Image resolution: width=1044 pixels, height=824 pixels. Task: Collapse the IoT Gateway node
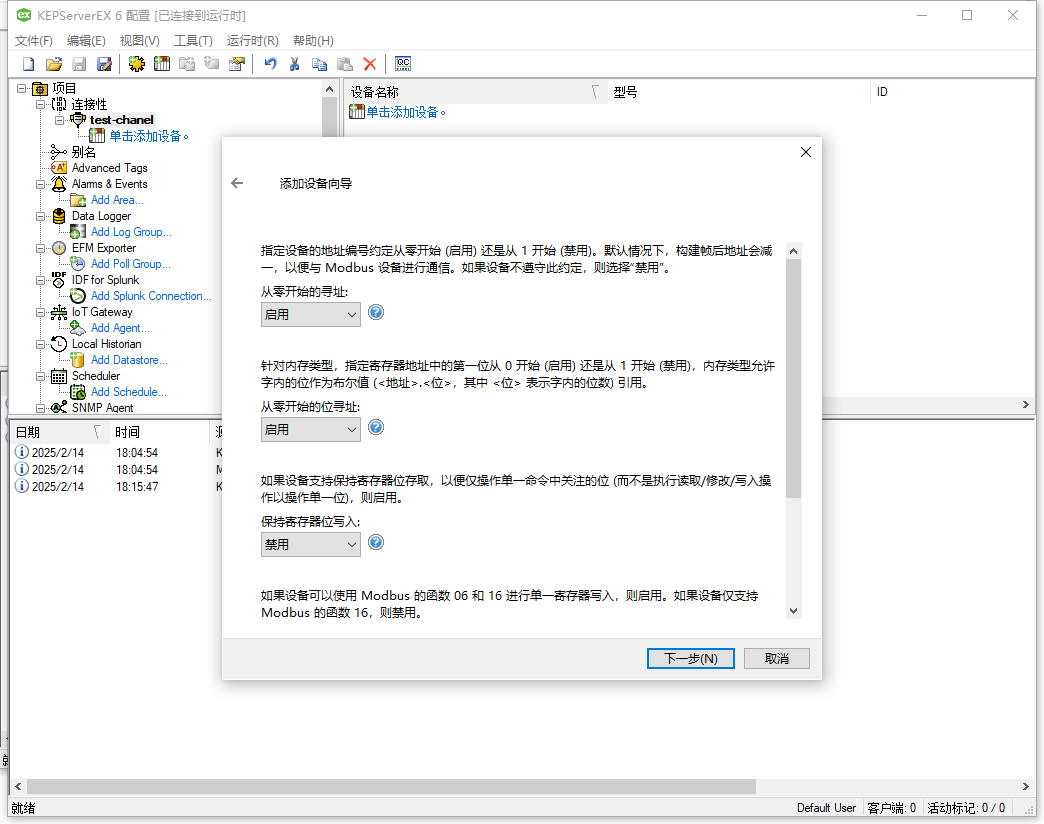pos(41,312)
